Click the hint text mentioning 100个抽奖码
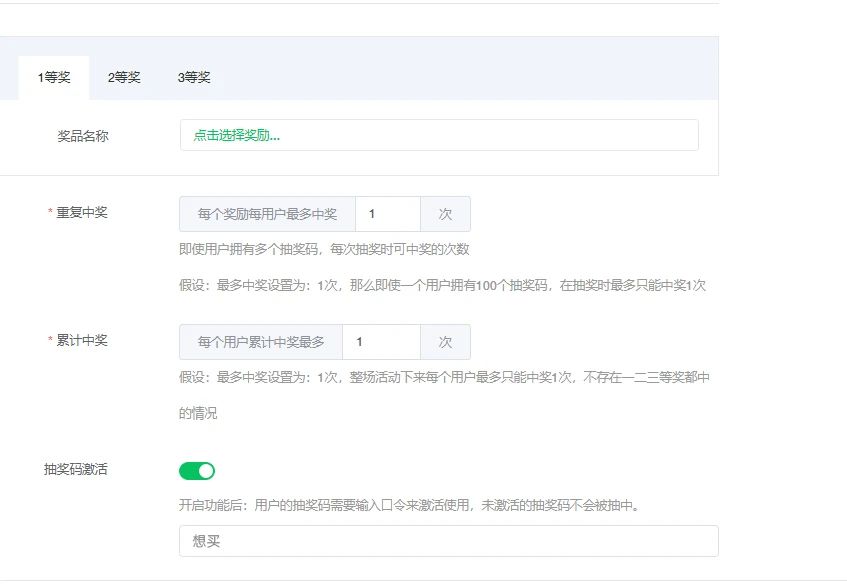Image resolution: width=847 pixels, height=587 pixels. click(x=442, y=285)
